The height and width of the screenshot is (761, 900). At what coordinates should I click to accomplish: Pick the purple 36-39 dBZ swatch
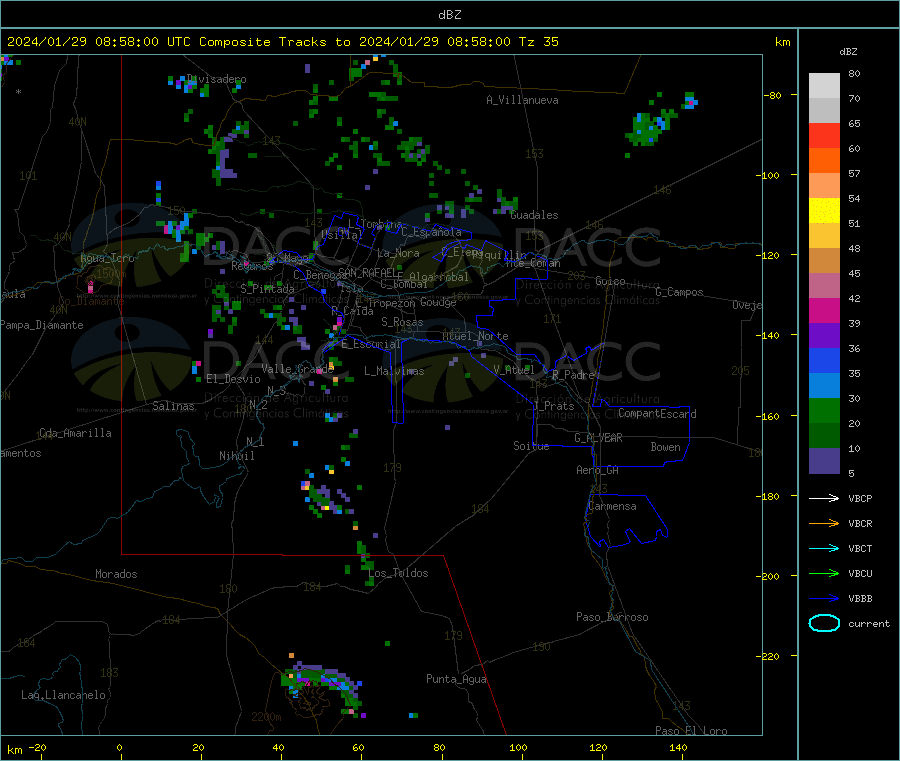pos(824,336)
